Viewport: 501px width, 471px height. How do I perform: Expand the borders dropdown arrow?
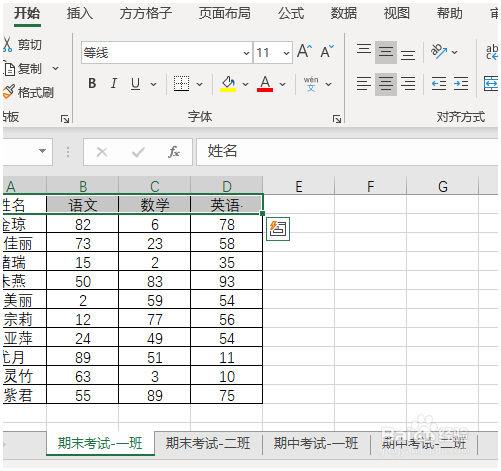tap(199, 84)
